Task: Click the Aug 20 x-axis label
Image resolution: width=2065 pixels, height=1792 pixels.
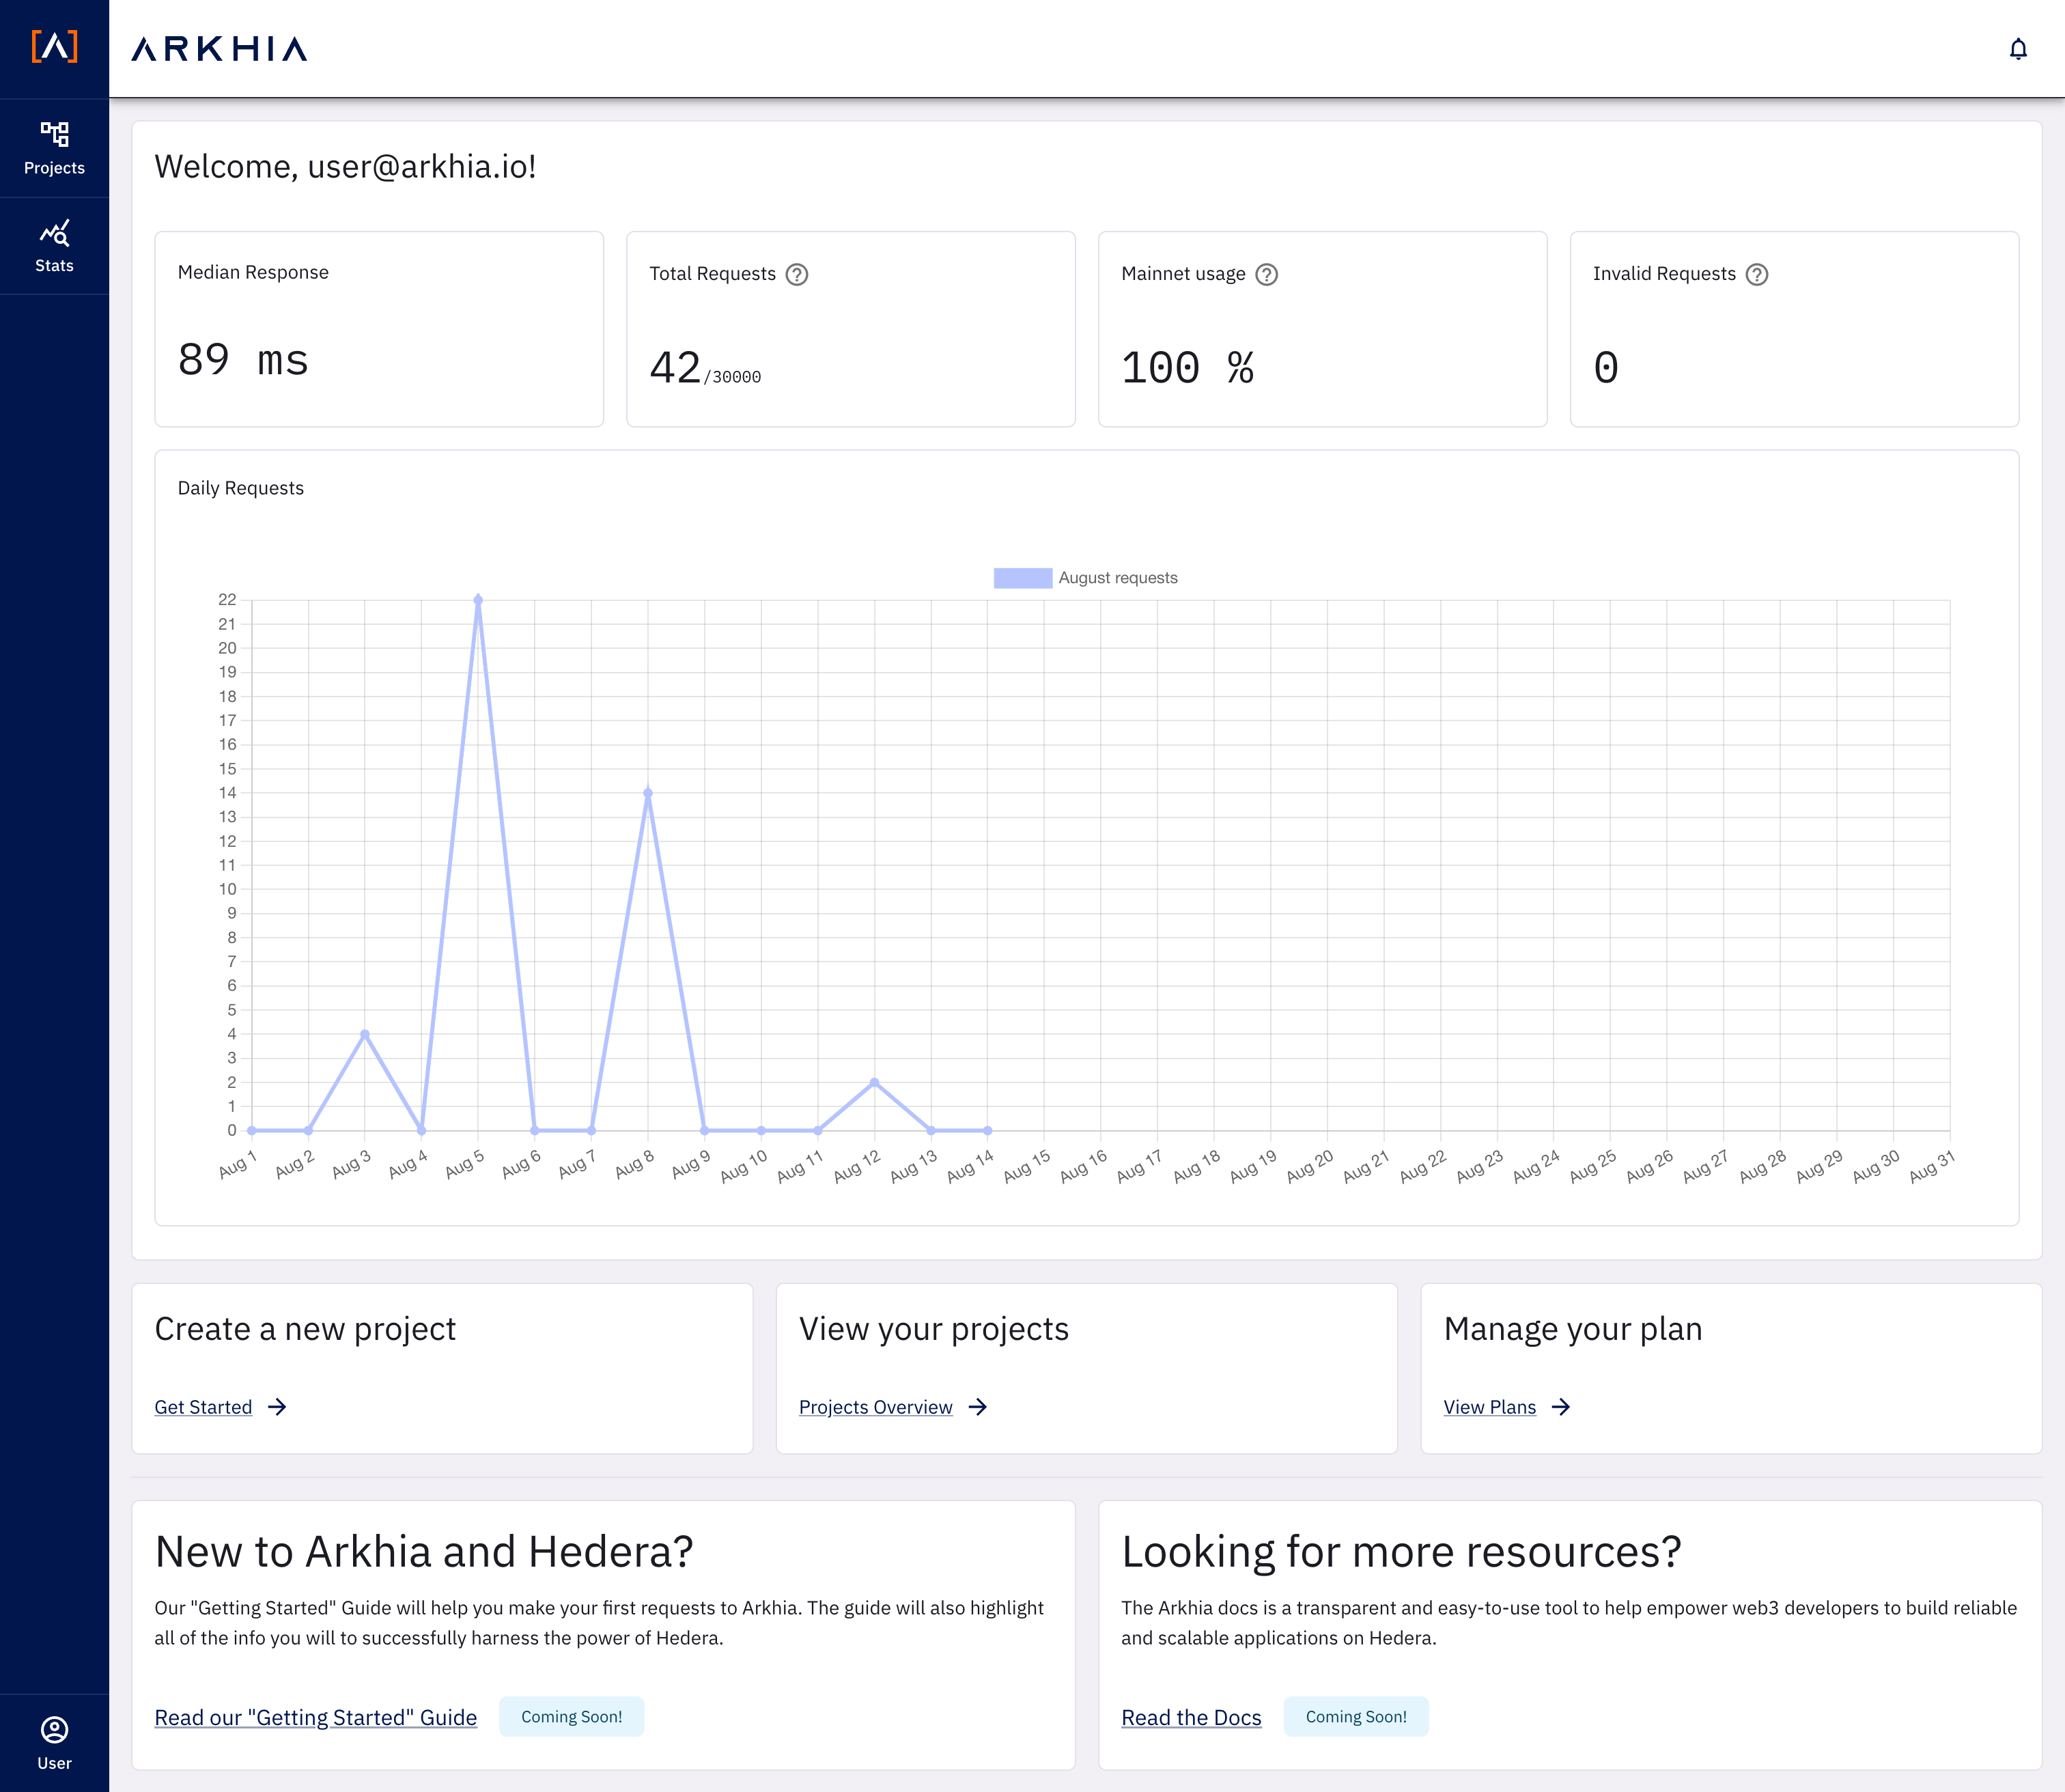Action: tap(1309, 1166)
